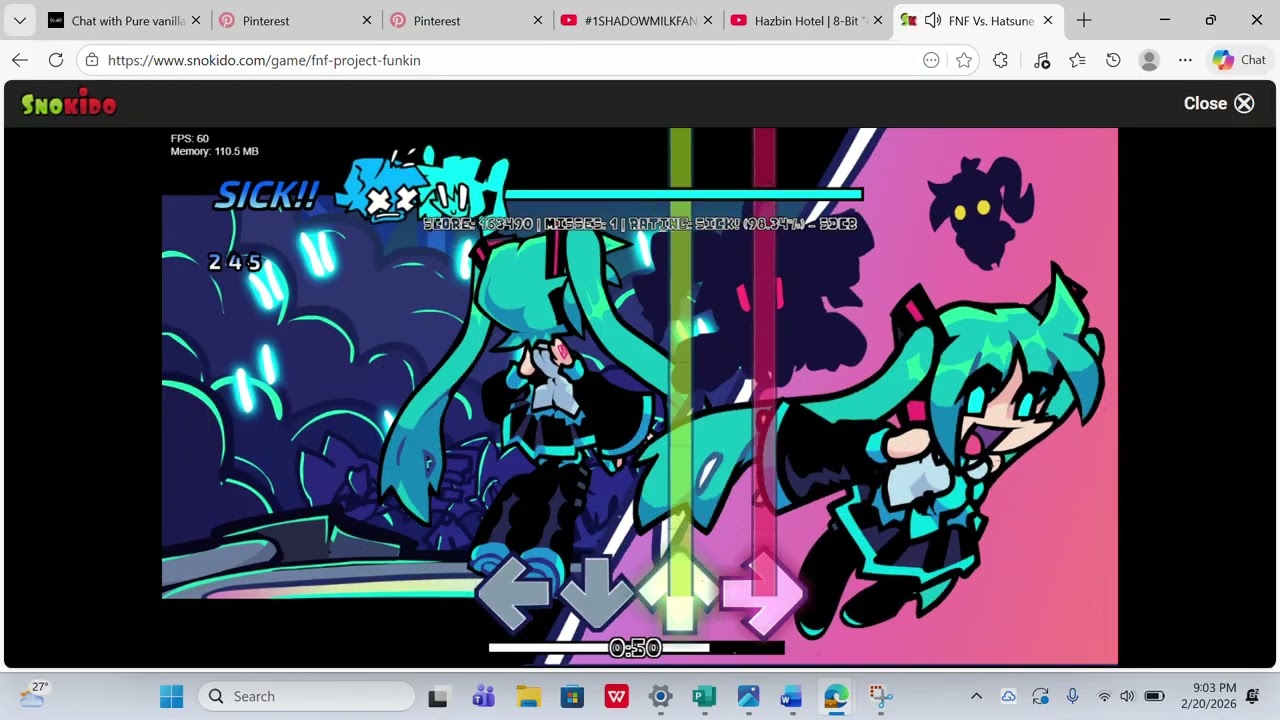Open Copilot Chat button
This screenshot has height=720, width=1280.
[x=1240, y=60]
